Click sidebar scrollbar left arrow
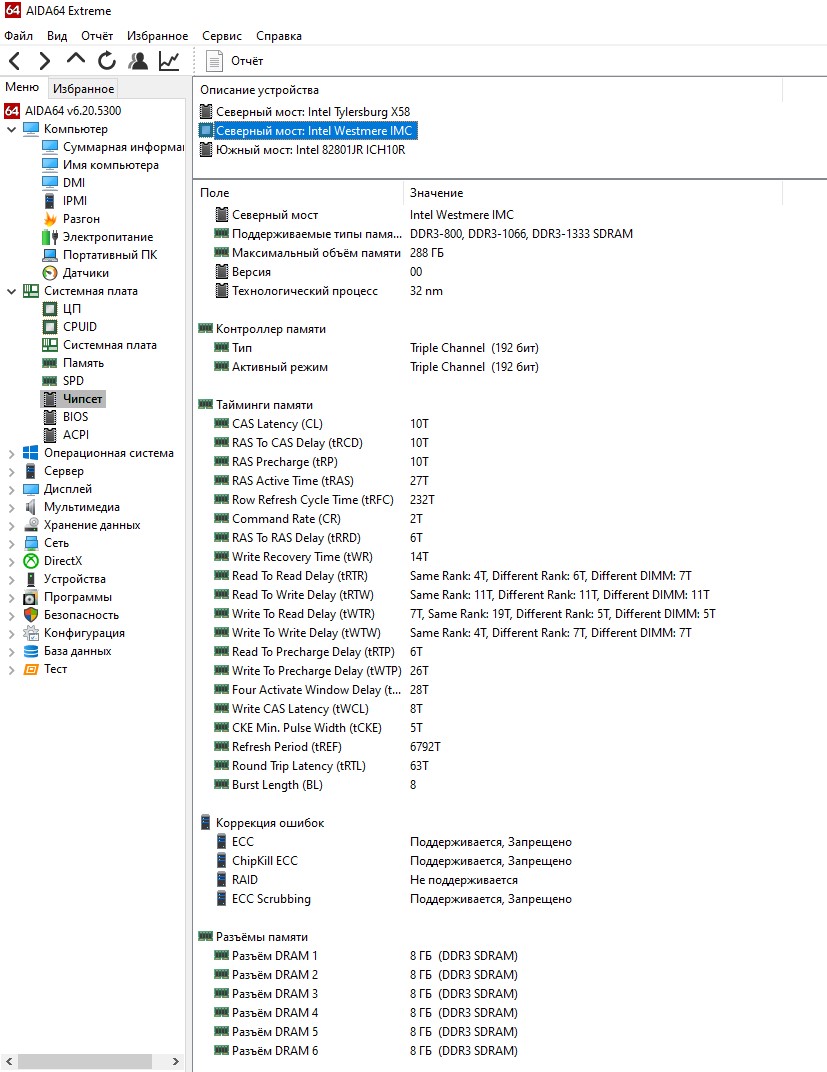The width and height of the screenshot is (827, 1072). click(x=9, y=1061)
